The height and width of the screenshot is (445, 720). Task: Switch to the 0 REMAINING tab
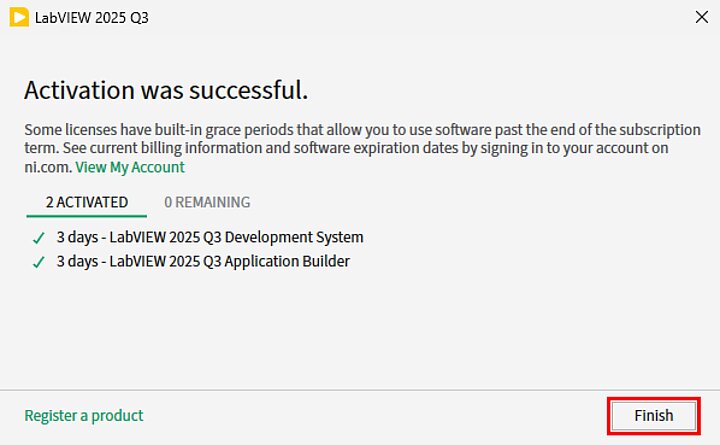[x=207, y=202]
